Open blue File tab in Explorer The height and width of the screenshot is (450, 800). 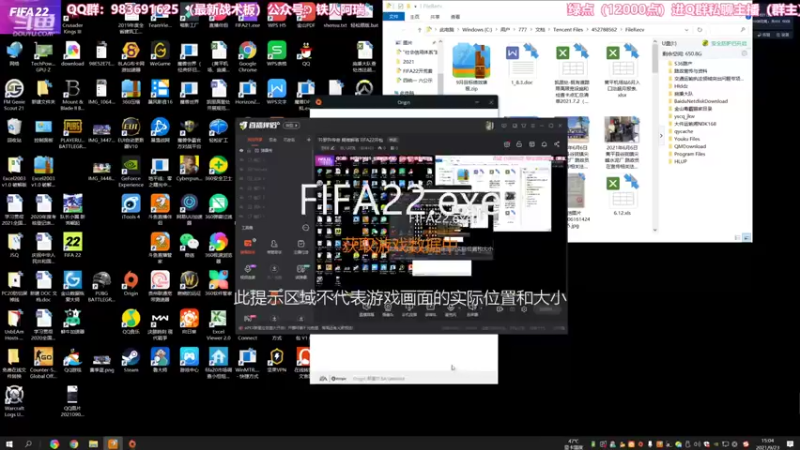click(393, 16)
